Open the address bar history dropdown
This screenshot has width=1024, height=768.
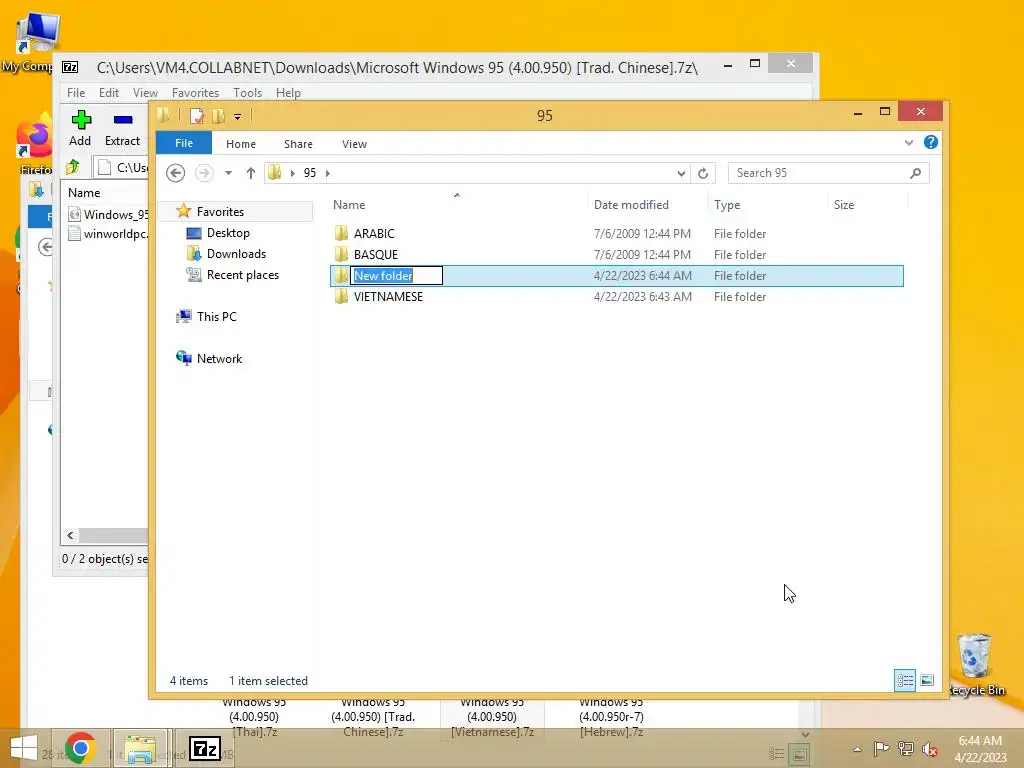[681, 173]
